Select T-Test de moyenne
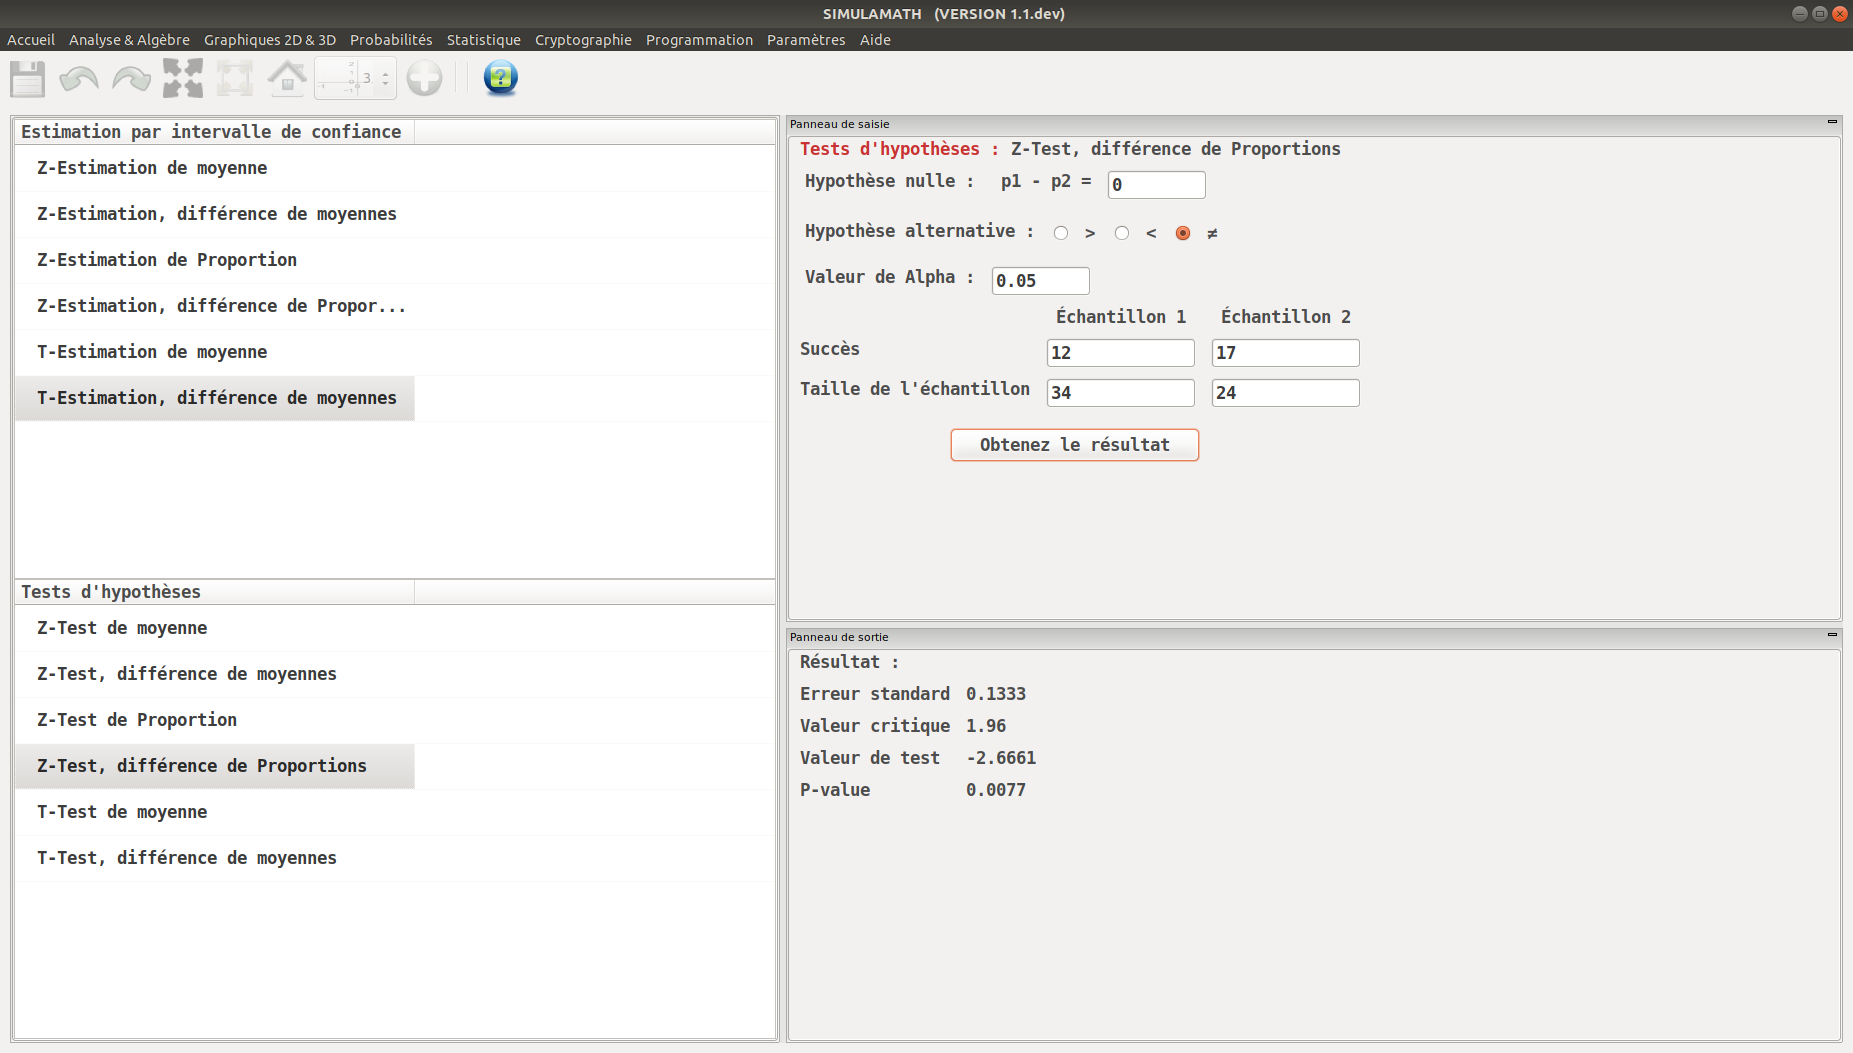 [x=214, y=812]
